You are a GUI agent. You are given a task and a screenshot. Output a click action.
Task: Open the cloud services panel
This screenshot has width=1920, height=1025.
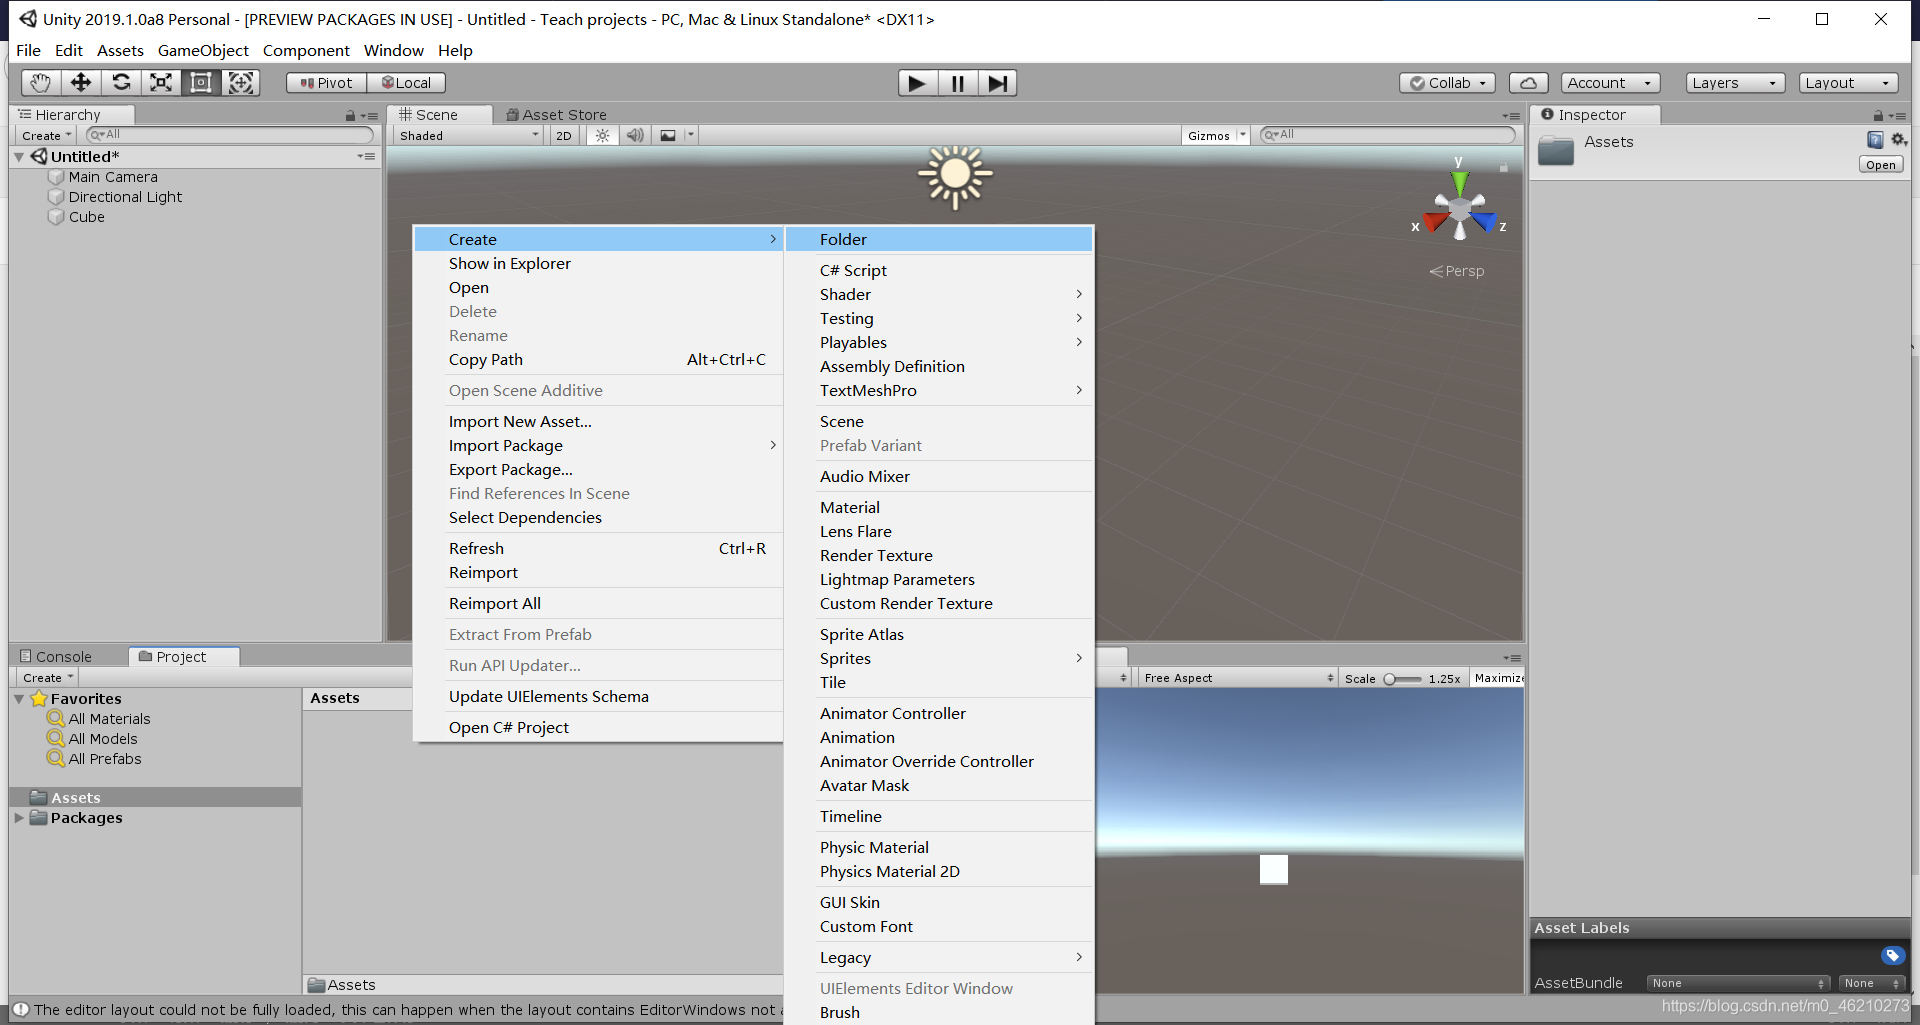coord(1528,83)
